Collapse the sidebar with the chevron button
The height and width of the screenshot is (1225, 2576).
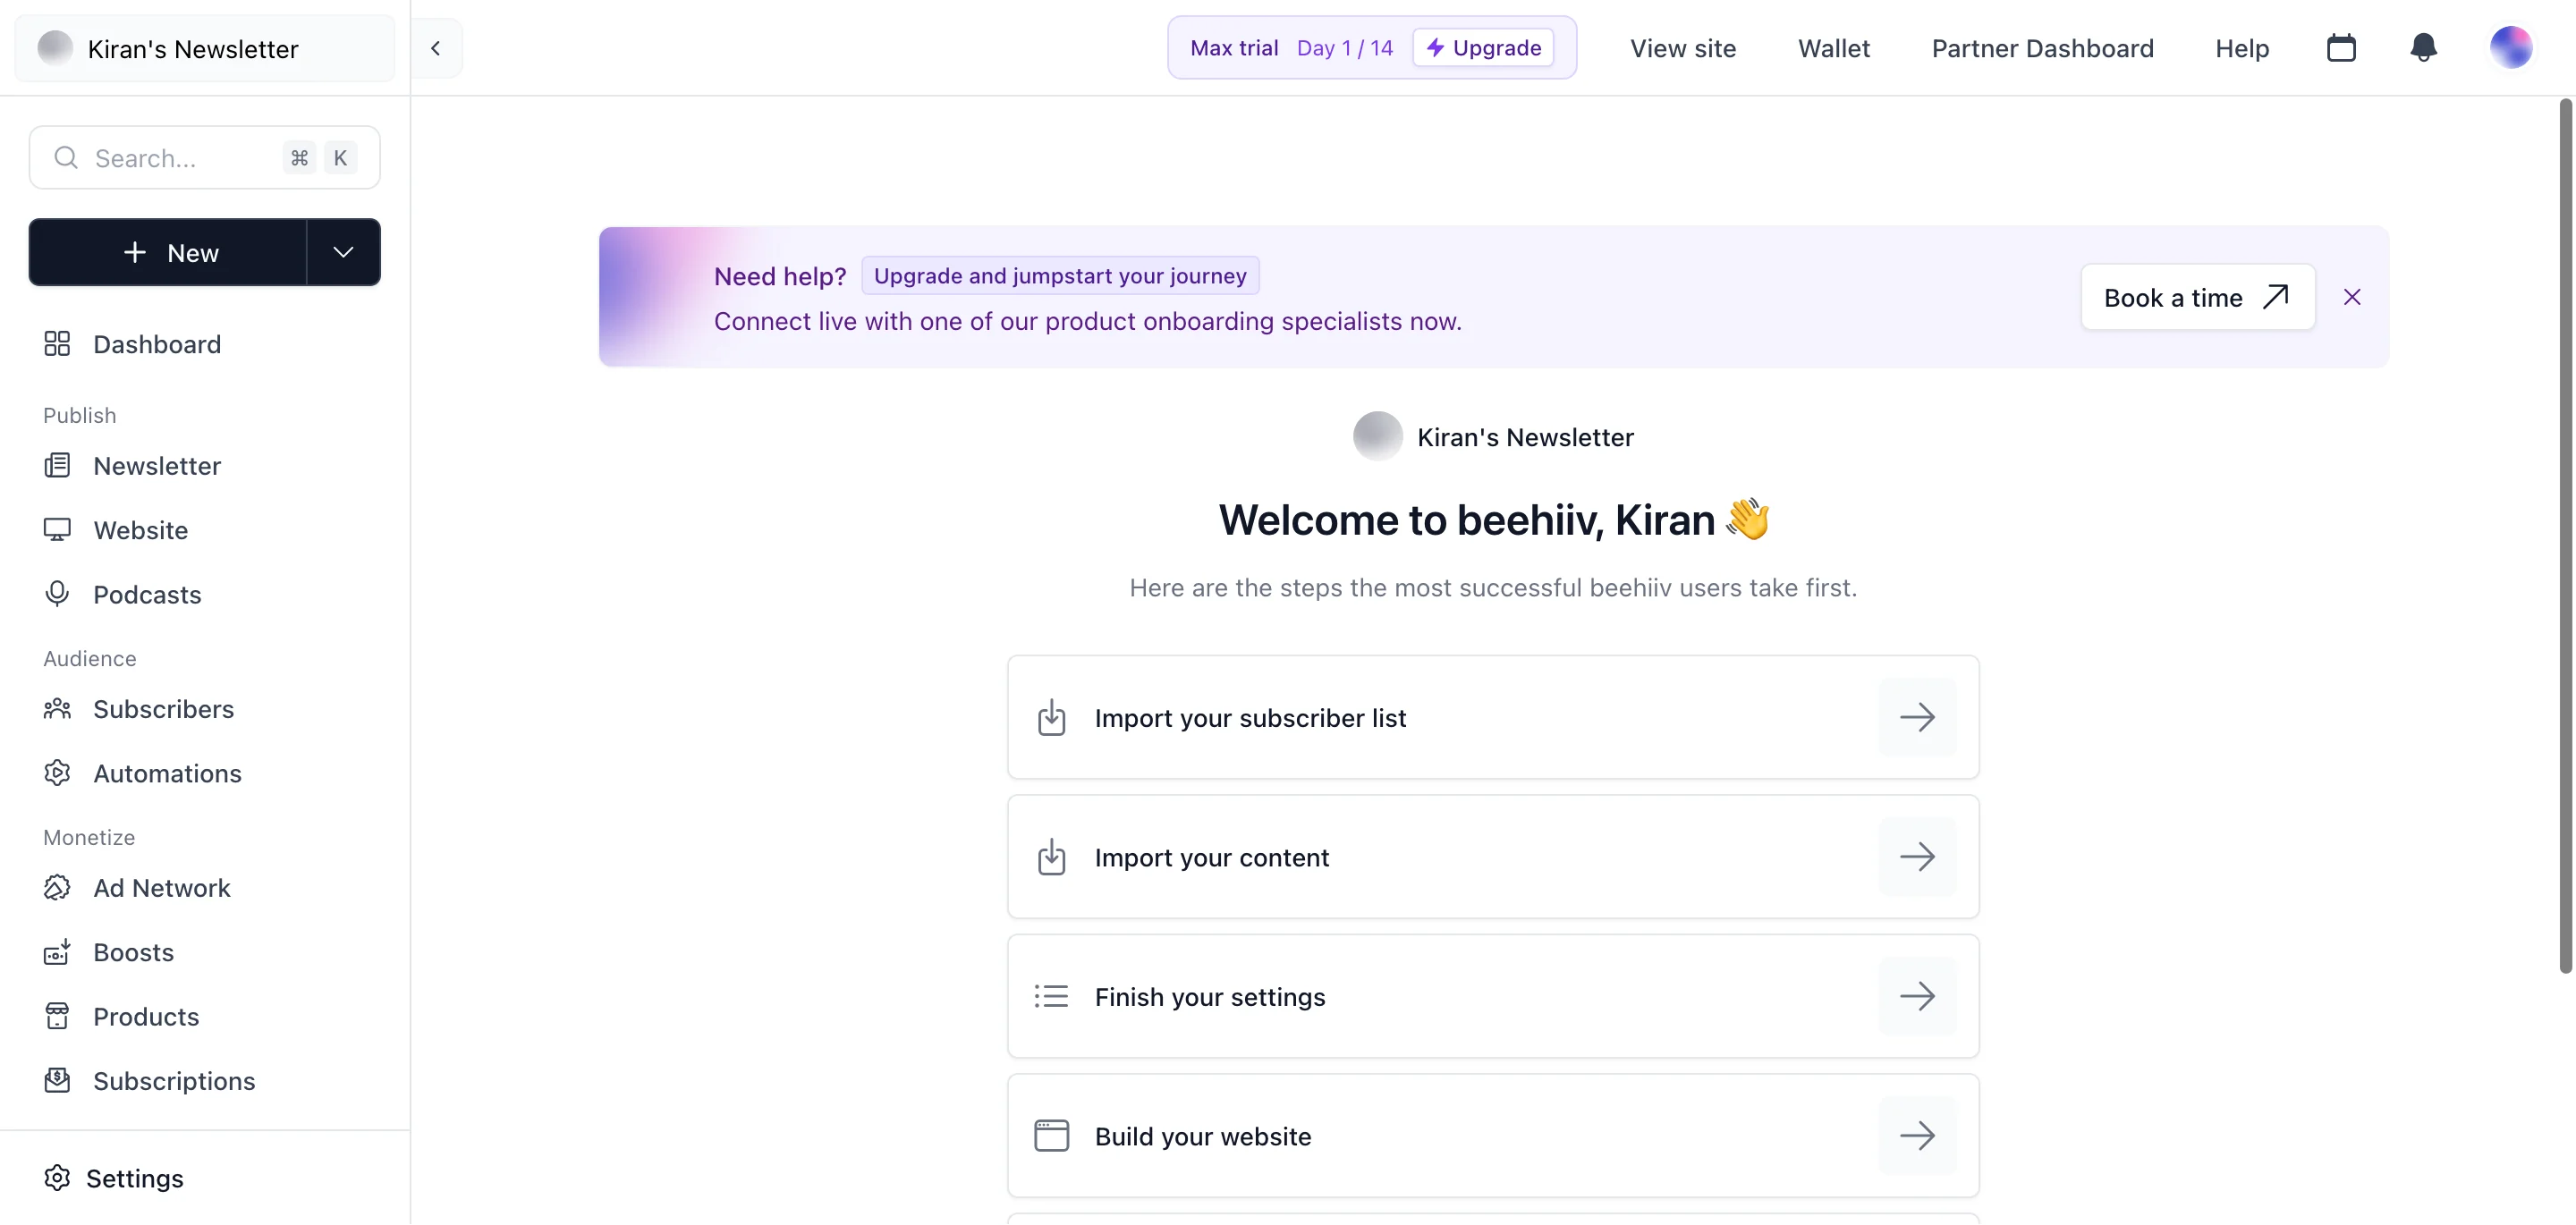pos(436,48)
